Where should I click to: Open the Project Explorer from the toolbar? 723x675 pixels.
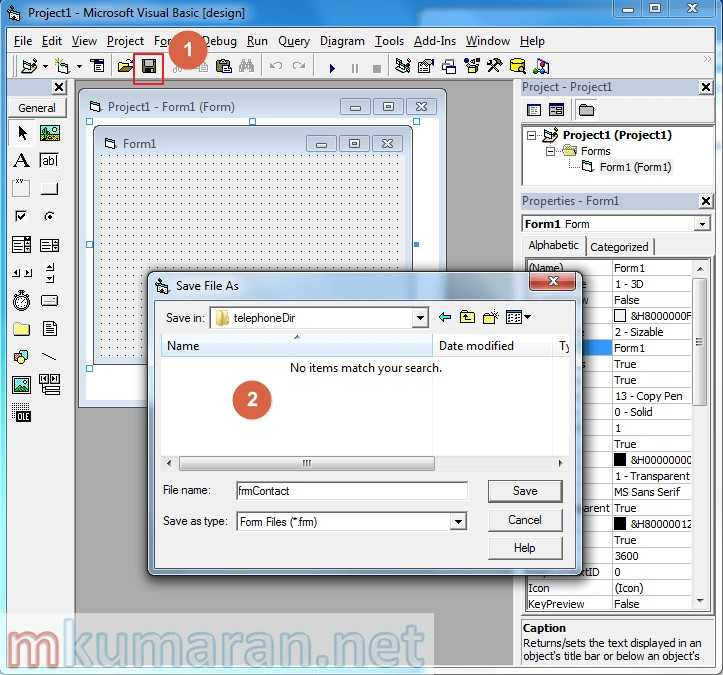pyautogui.click(x=403, y=66)
